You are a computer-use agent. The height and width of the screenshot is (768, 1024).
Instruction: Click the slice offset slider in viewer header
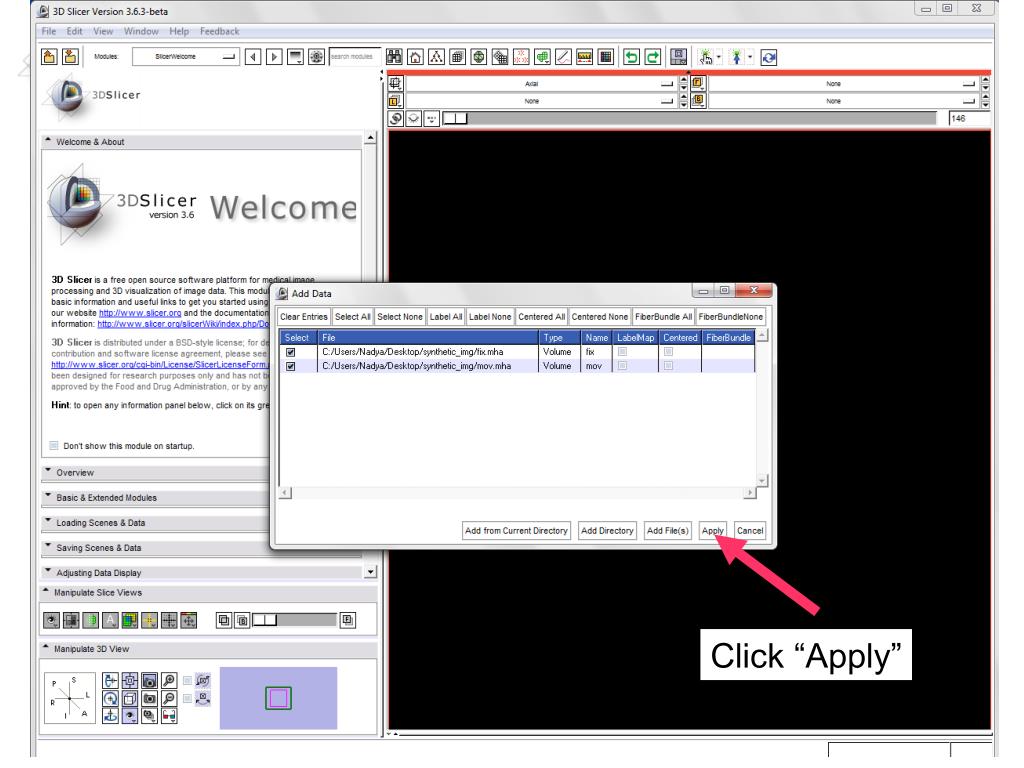(689, 118)
